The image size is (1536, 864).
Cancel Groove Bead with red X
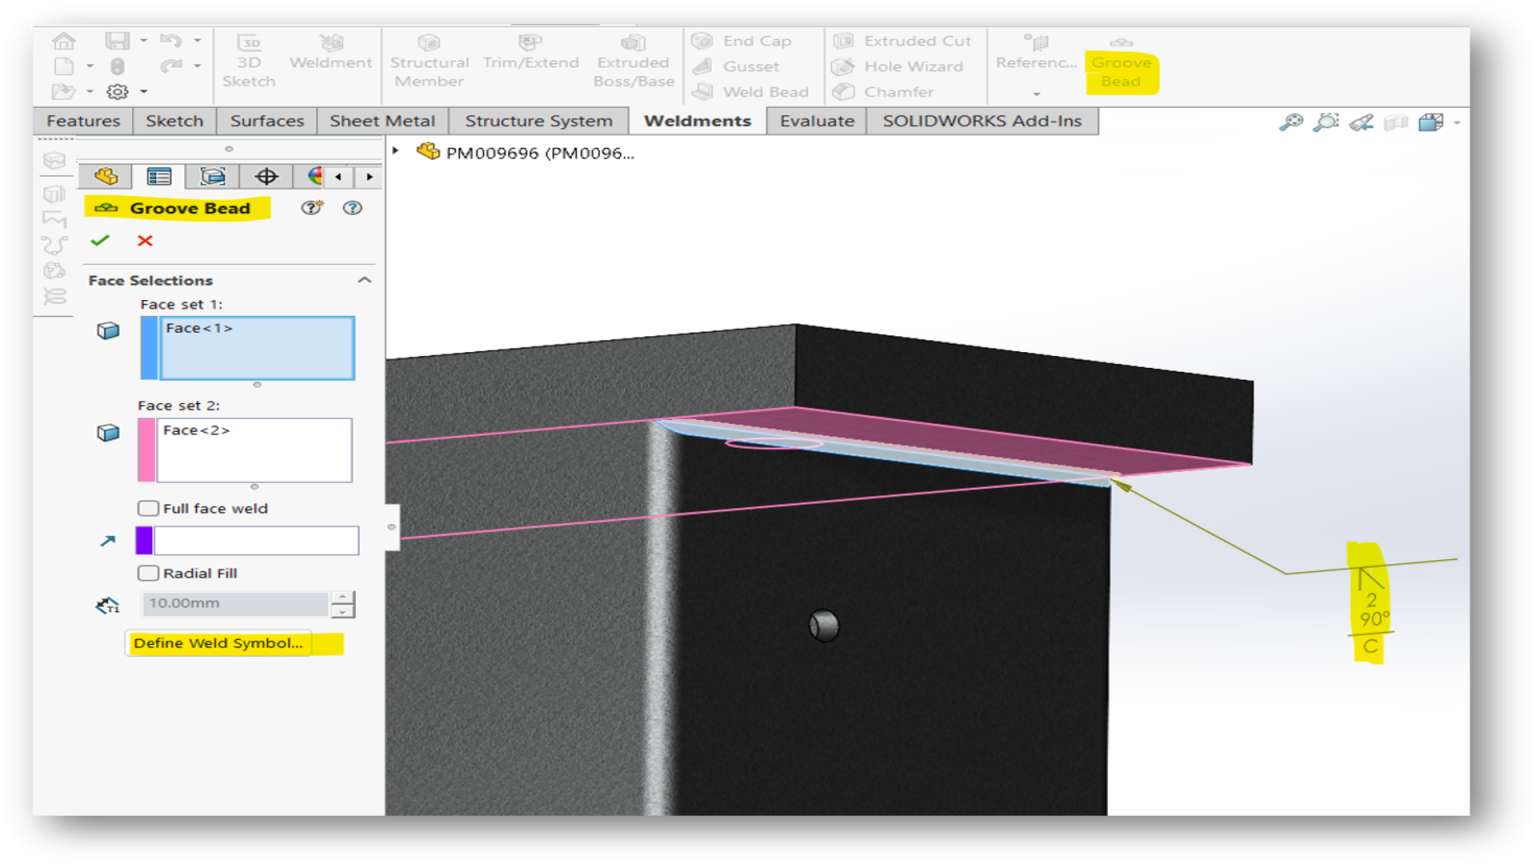coord(145,240)
